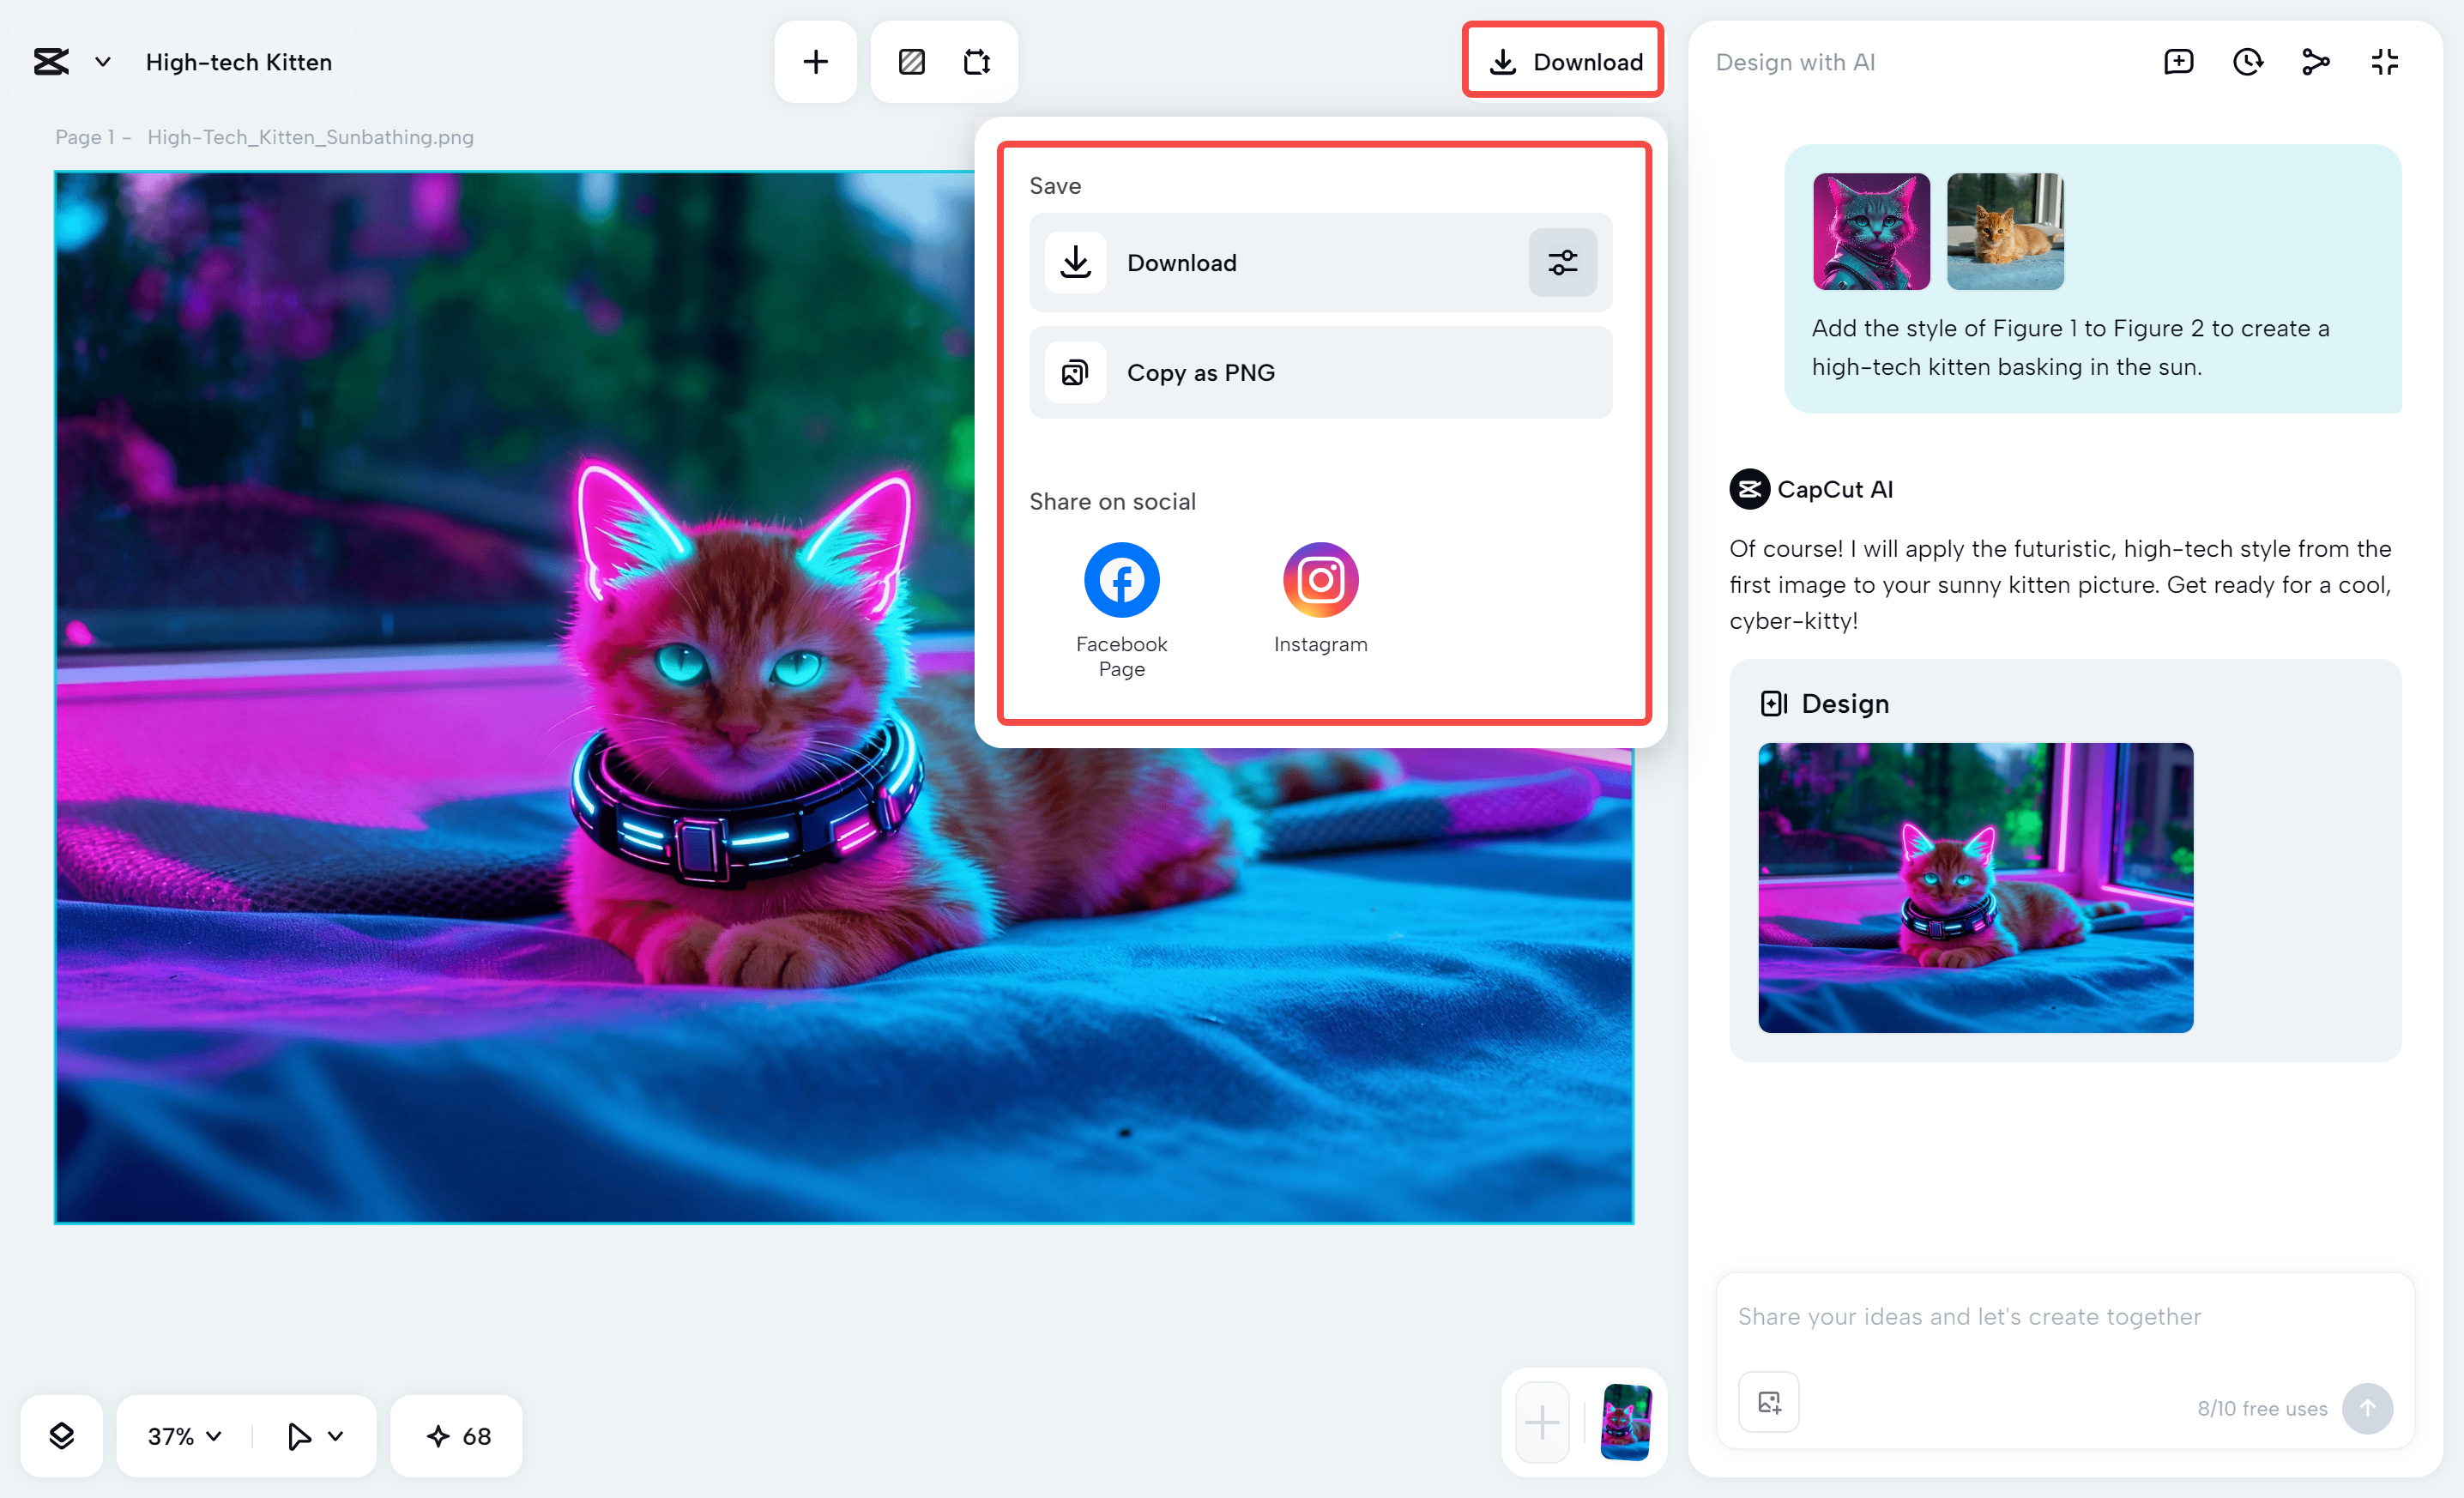Click the background removal hatched square icon
Viewport: 2464px width, 1498px height.
click(x=911, y=62)
